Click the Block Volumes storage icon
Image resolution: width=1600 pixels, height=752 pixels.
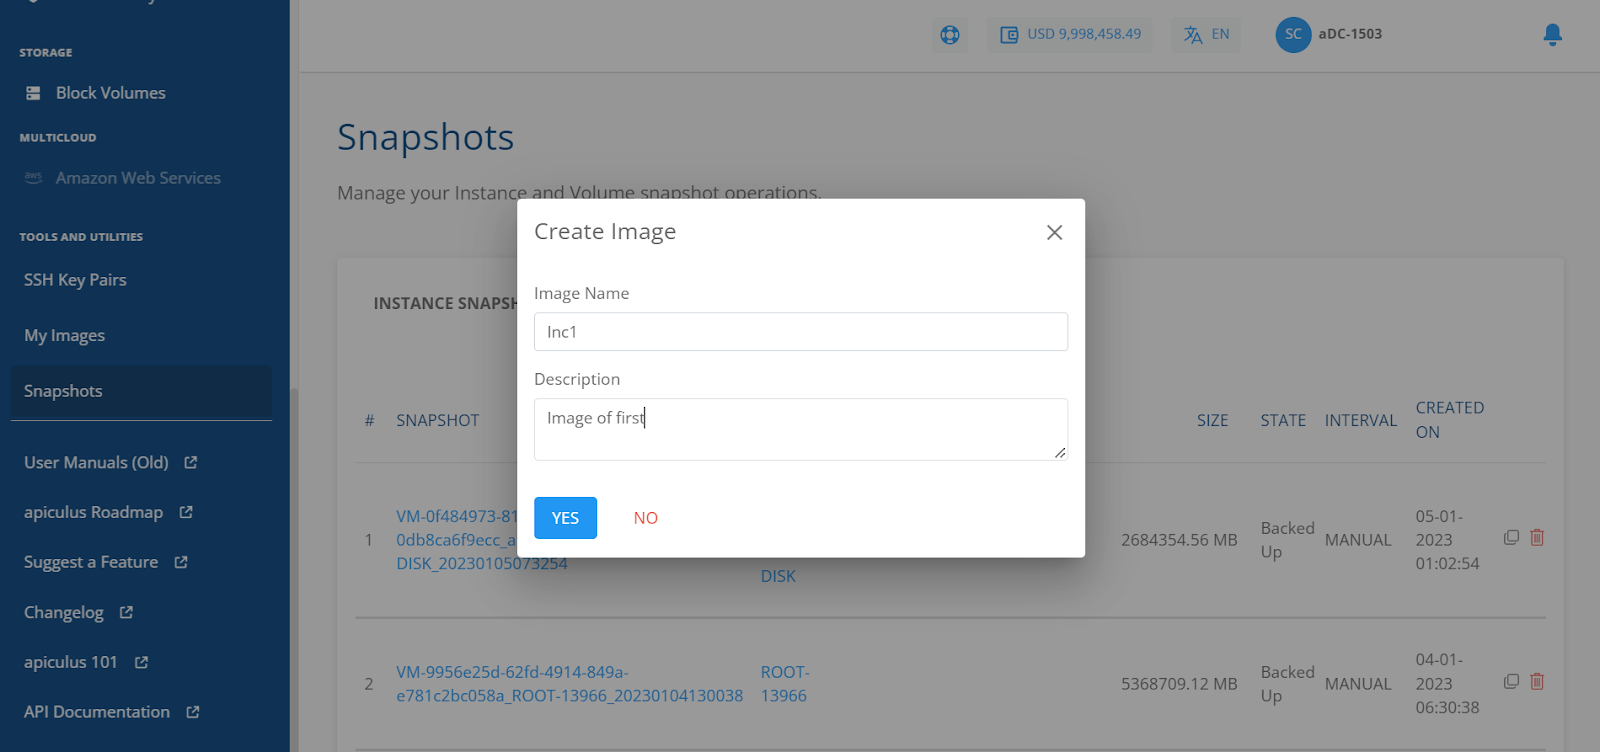click(x=33, y=93)
